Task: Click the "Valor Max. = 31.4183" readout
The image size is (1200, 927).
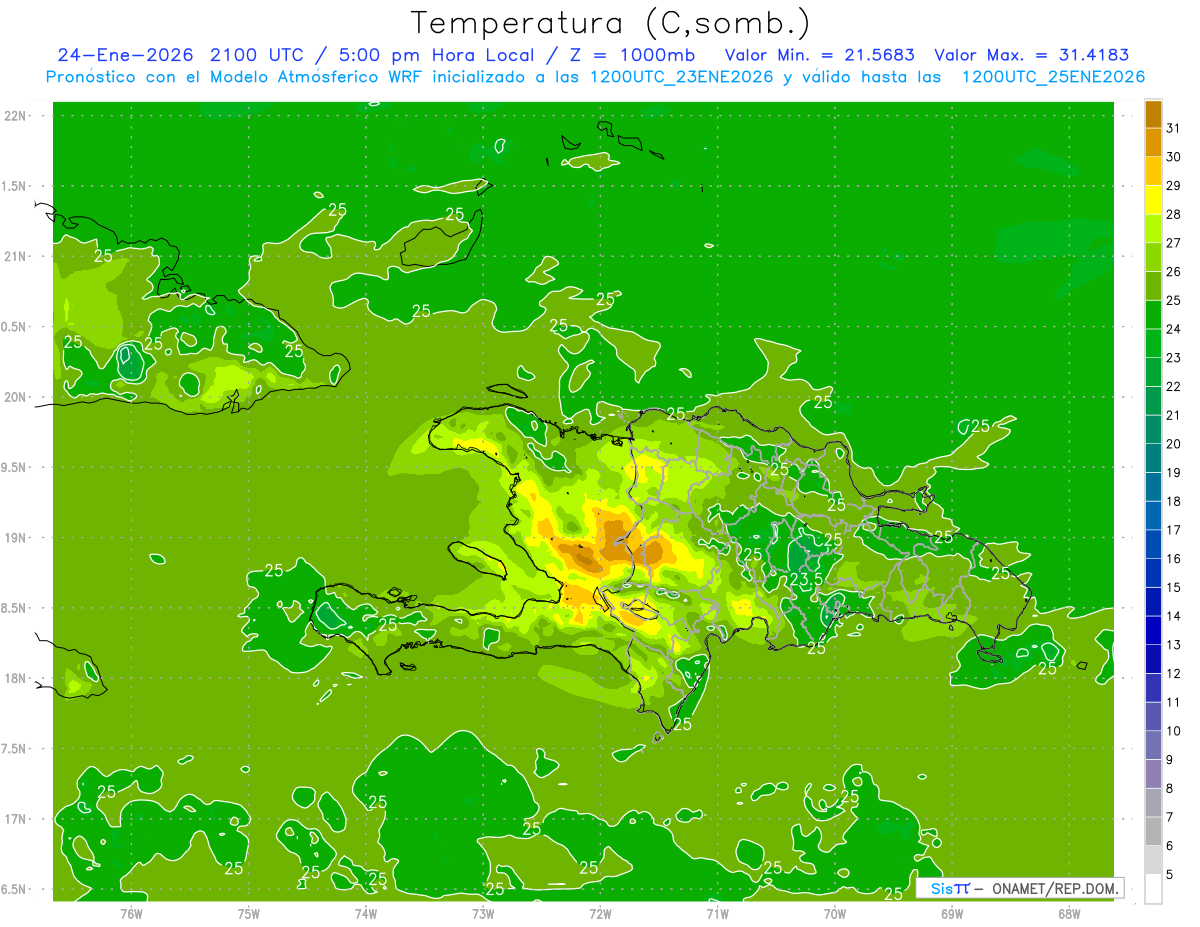Action: pos(1031,55)
